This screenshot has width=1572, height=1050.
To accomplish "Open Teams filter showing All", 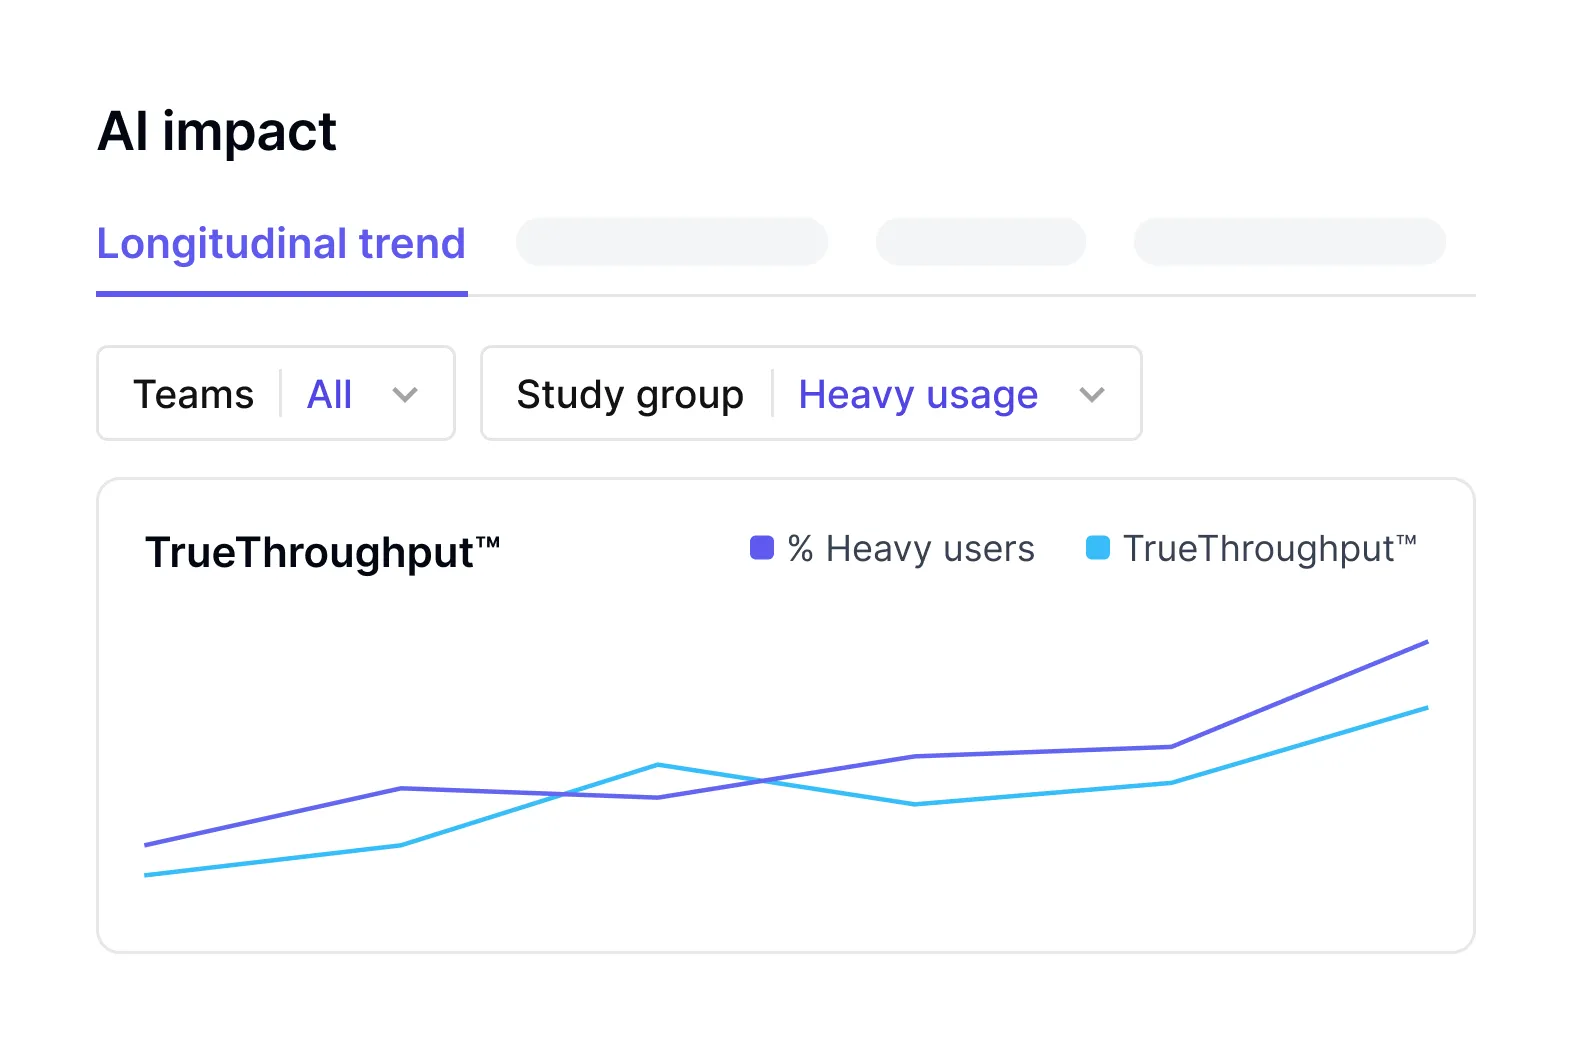I will 276,393.
